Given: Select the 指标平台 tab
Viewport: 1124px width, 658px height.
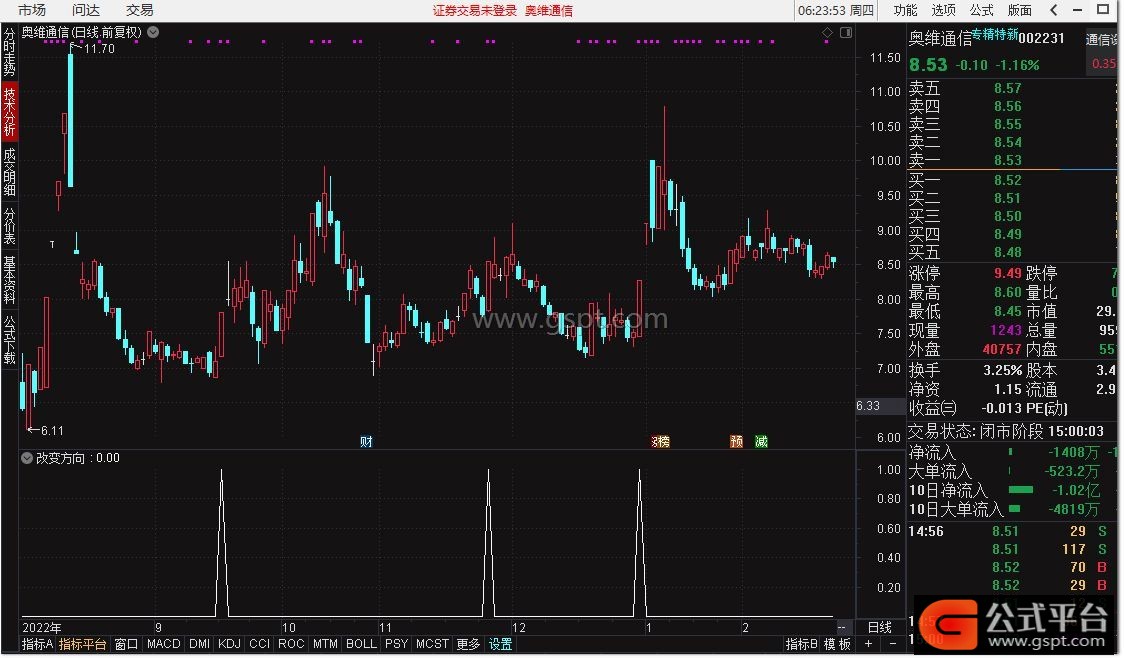Looking at the screenshot, I should coord(82,644).
